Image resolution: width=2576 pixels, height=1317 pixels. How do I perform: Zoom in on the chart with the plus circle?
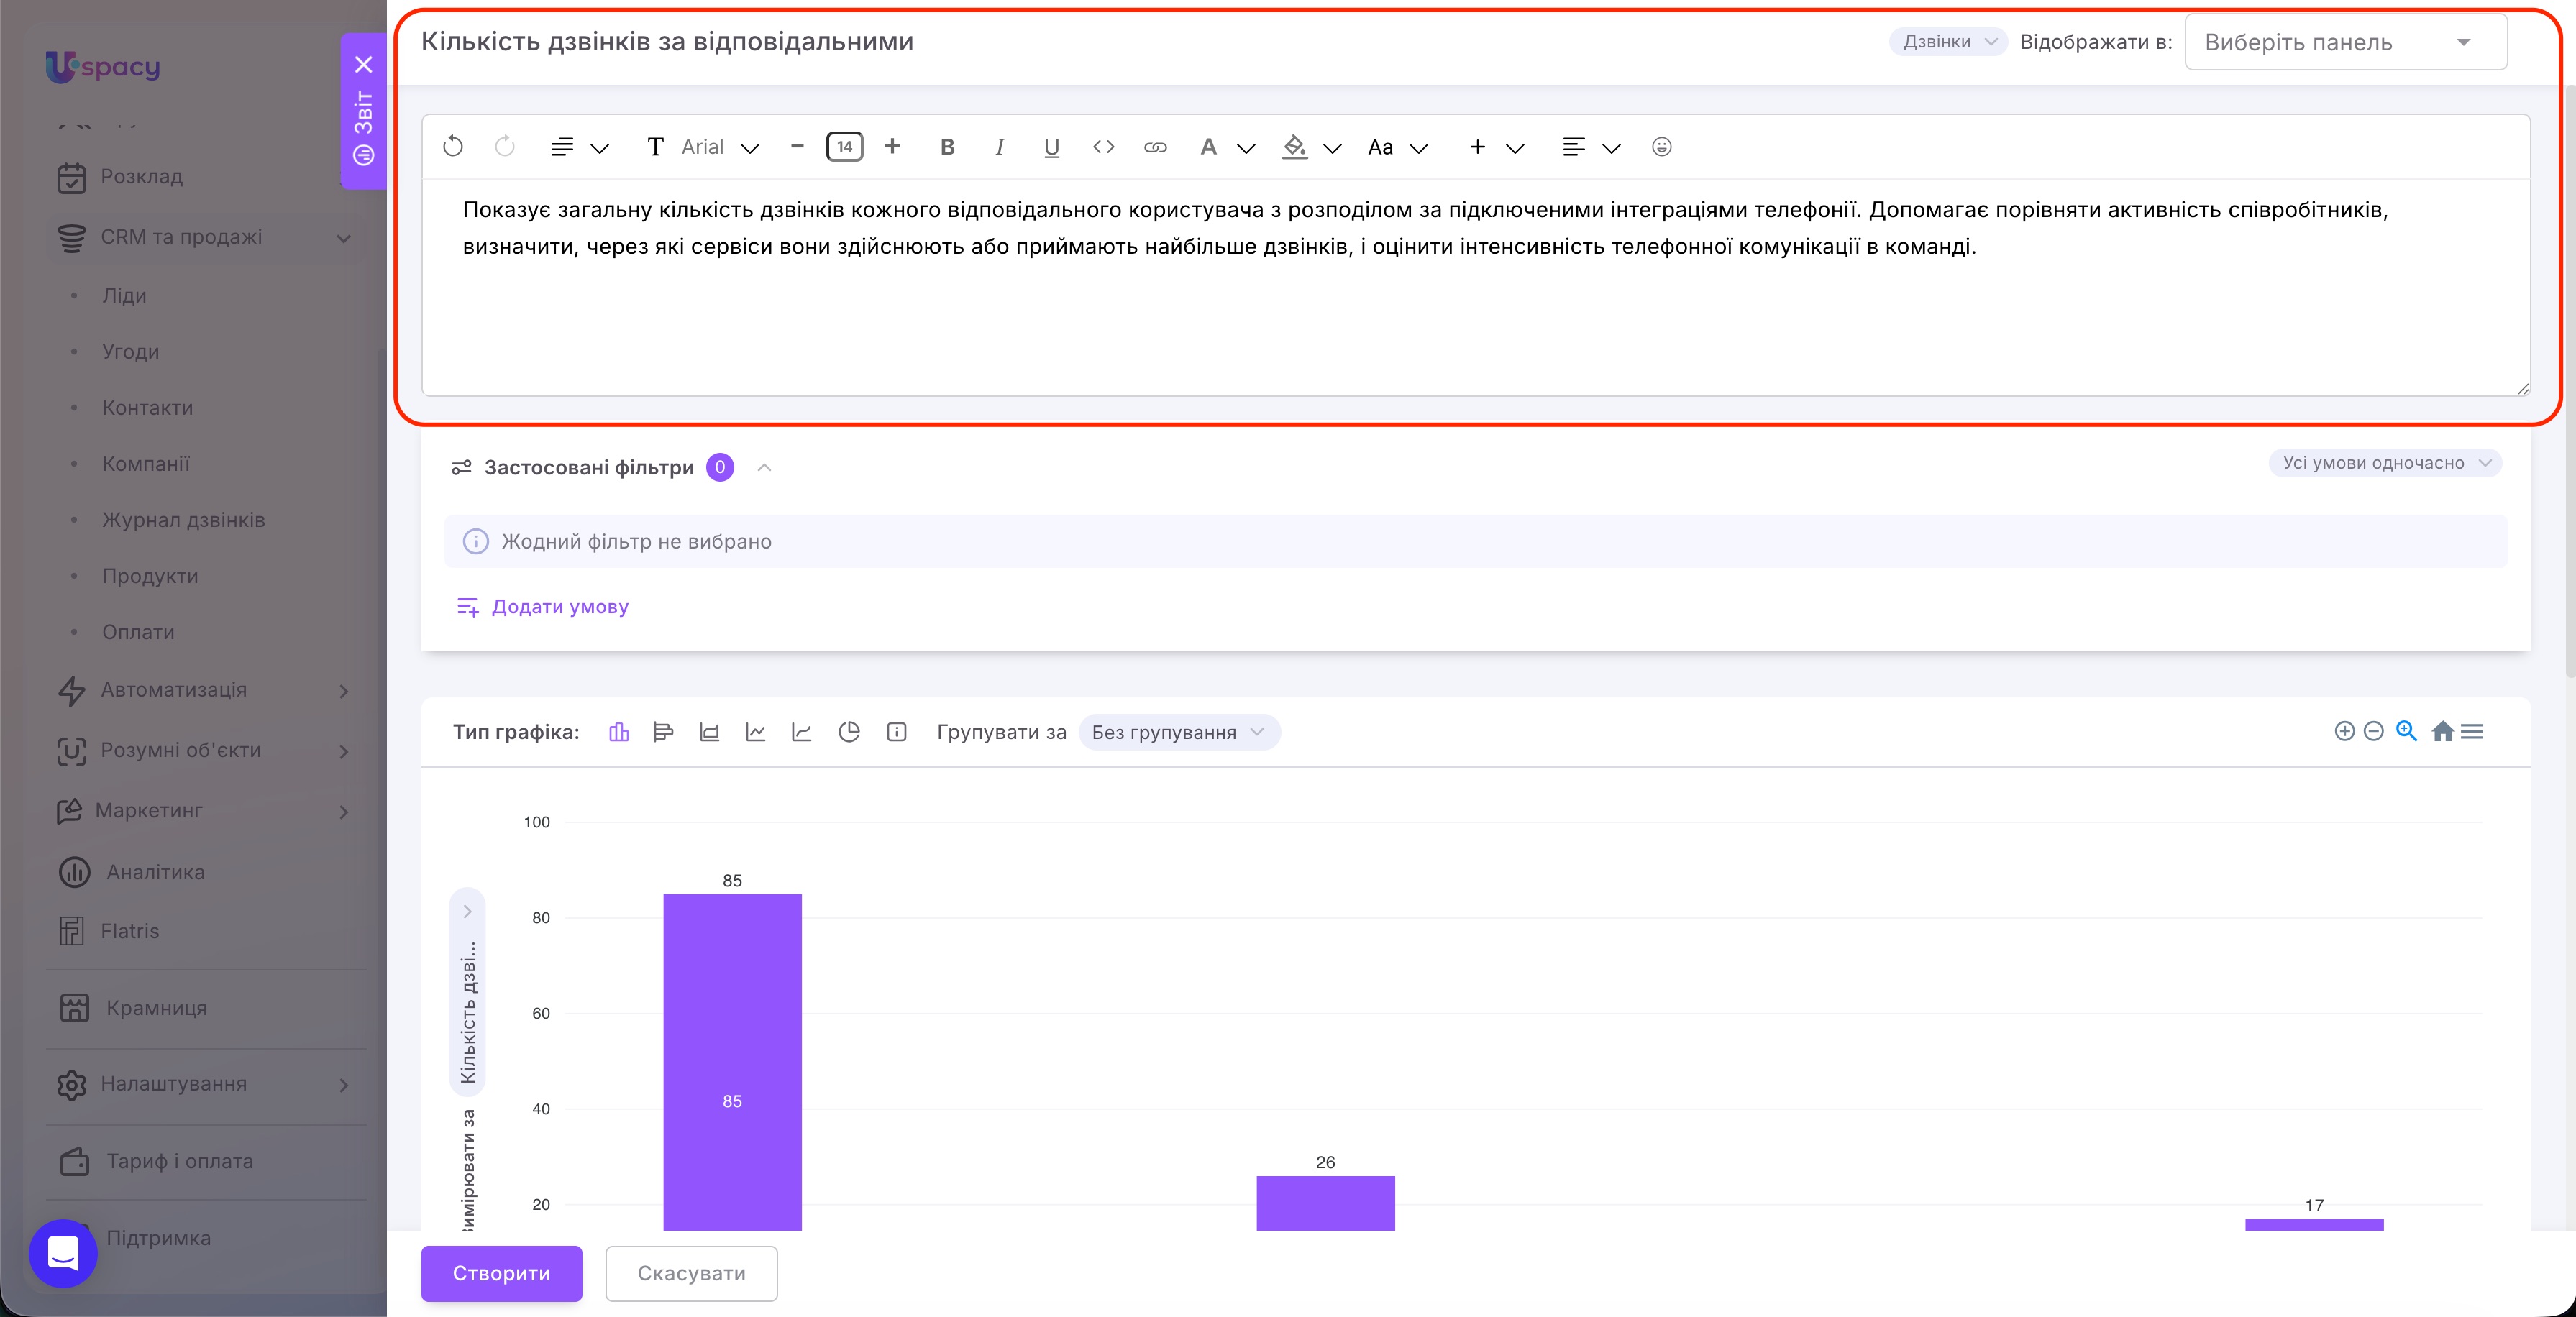pyautogui.click(x=2344, y=731)
